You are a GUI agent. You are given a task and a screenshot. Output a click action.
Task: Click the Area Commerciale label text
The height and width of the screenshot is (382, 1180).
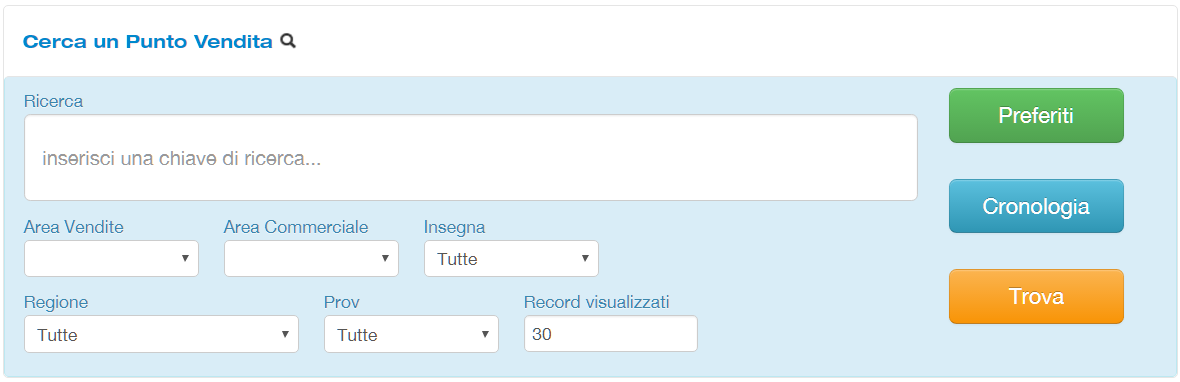(296, 227)
